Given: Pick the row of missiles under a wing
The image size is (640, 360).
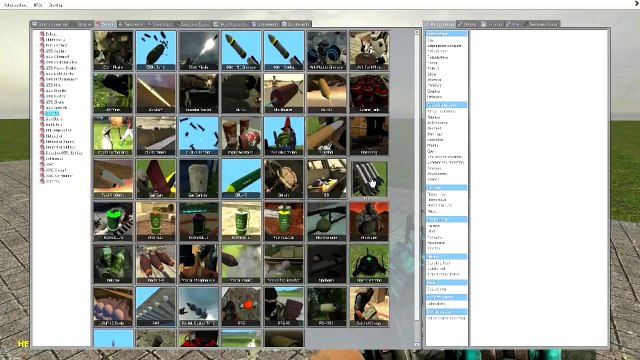Looking at the screenshot, I should click(x=156, y=307).
